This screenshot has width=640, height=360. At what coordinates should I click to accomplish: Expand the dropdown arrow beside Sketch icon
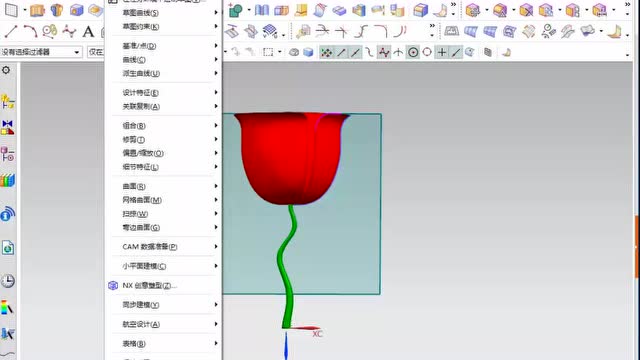click(249, 10)
